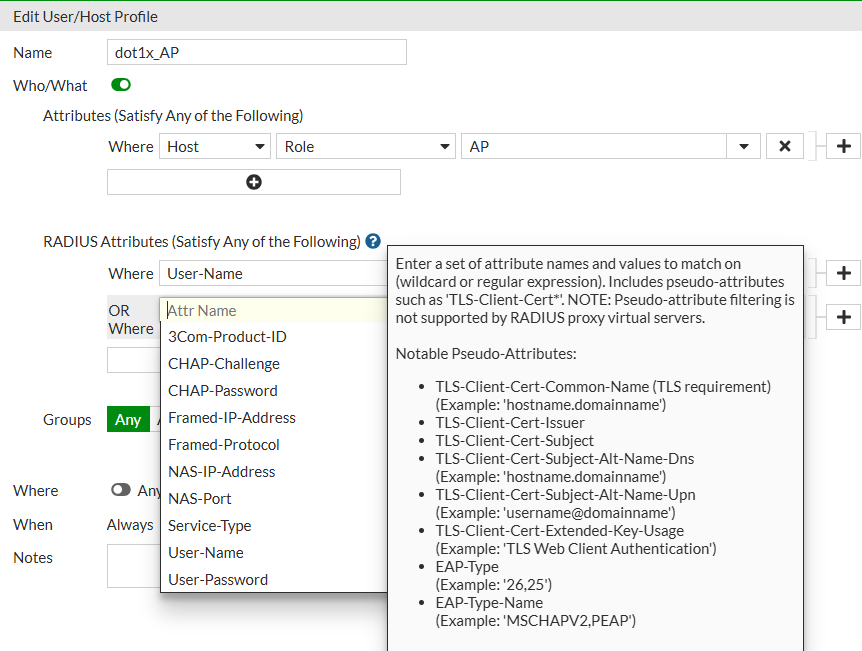Screen dimensions: 862x651
Task: Choose CHAP-Challenge from the attribute list
Action: coord(224,364)
